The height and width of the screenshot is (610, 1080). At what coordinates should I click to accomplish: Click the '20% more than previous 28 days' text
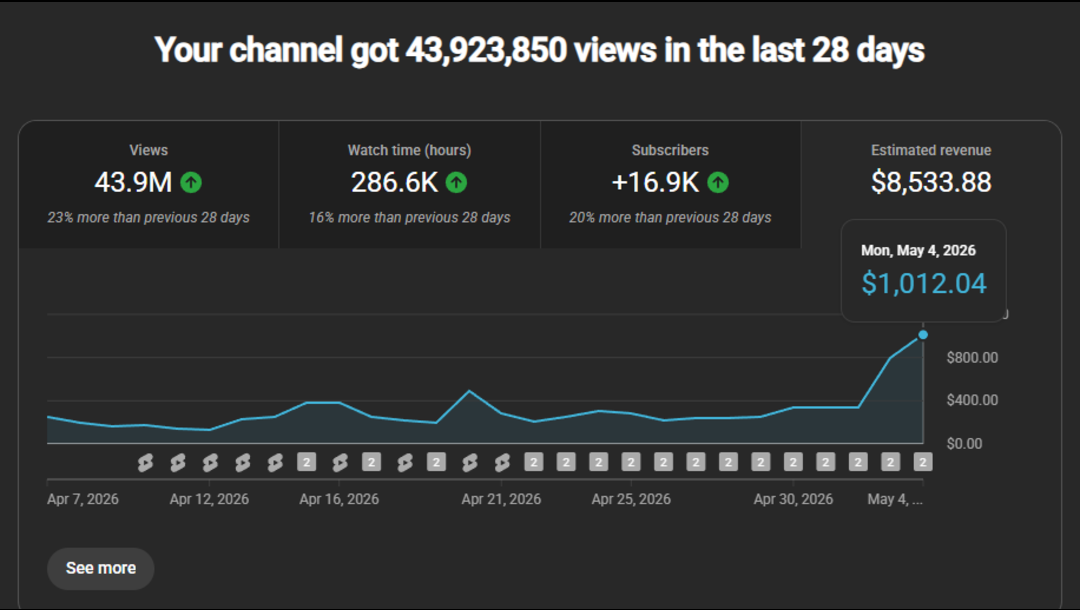click(x=670, y=218)
